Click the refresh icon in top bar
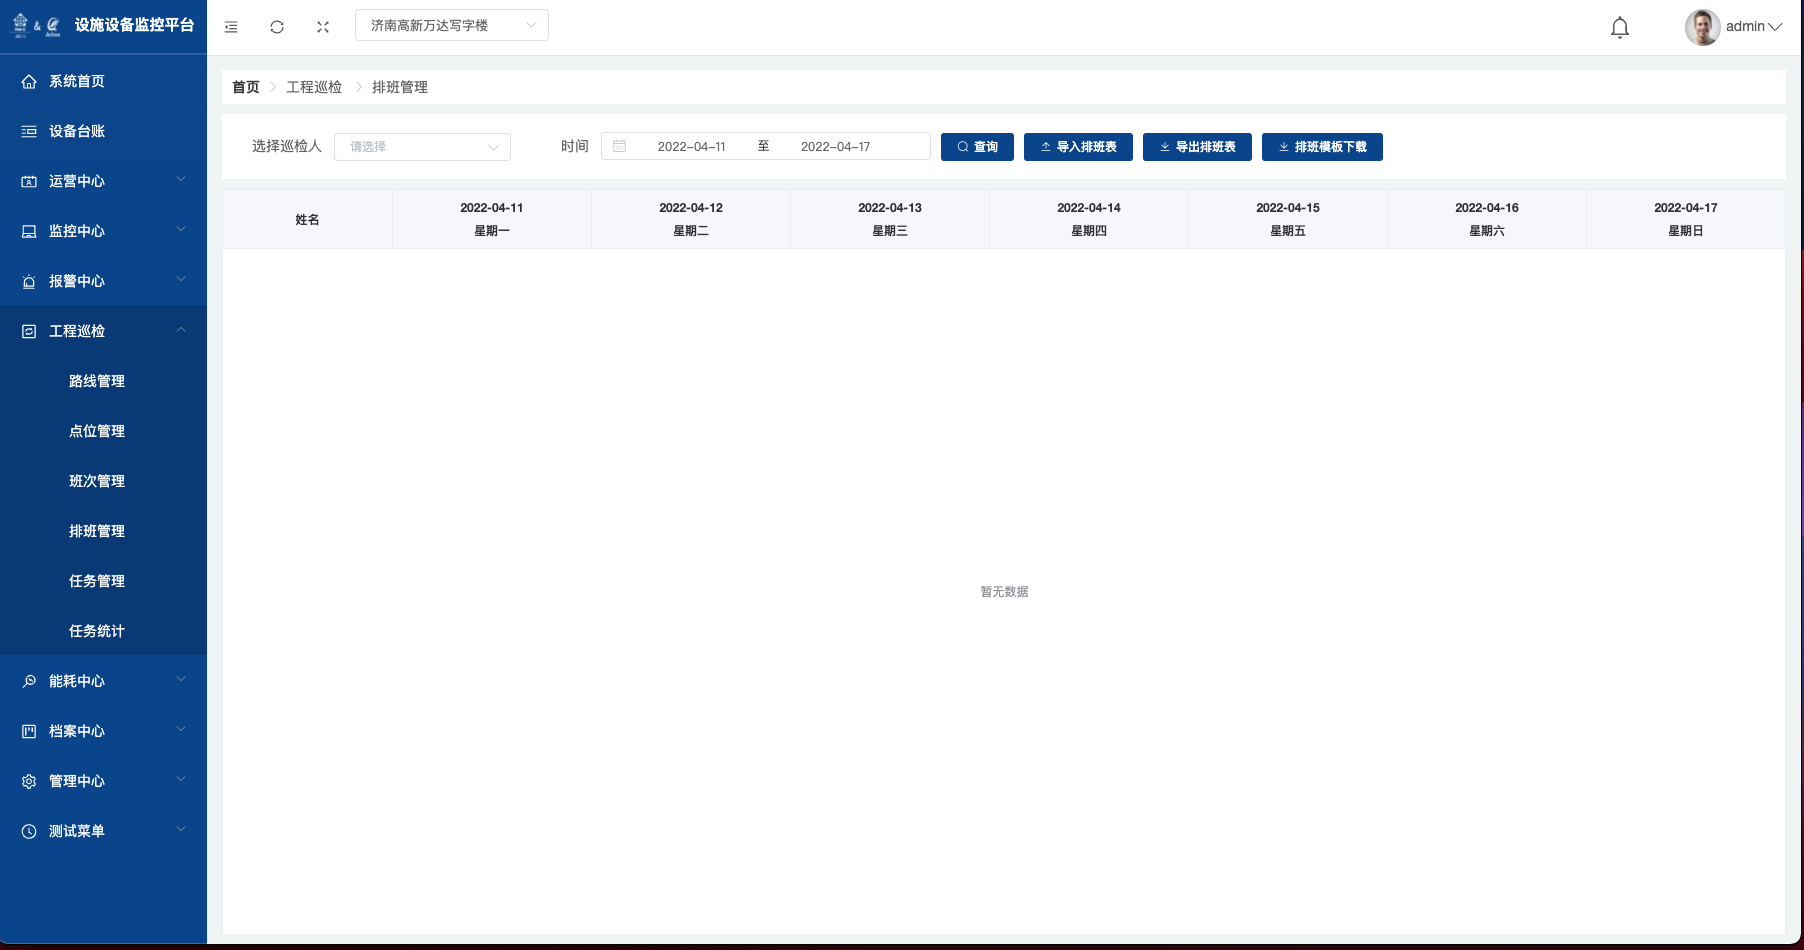Screen dimensions: 1804x950 277,27
